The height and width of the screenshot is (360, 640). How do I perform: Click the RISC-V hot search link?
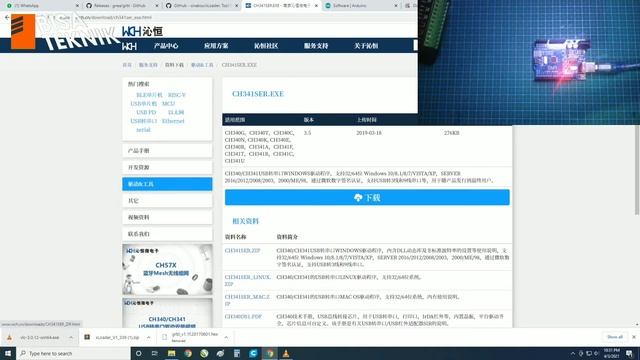click(x=177, y=95)
